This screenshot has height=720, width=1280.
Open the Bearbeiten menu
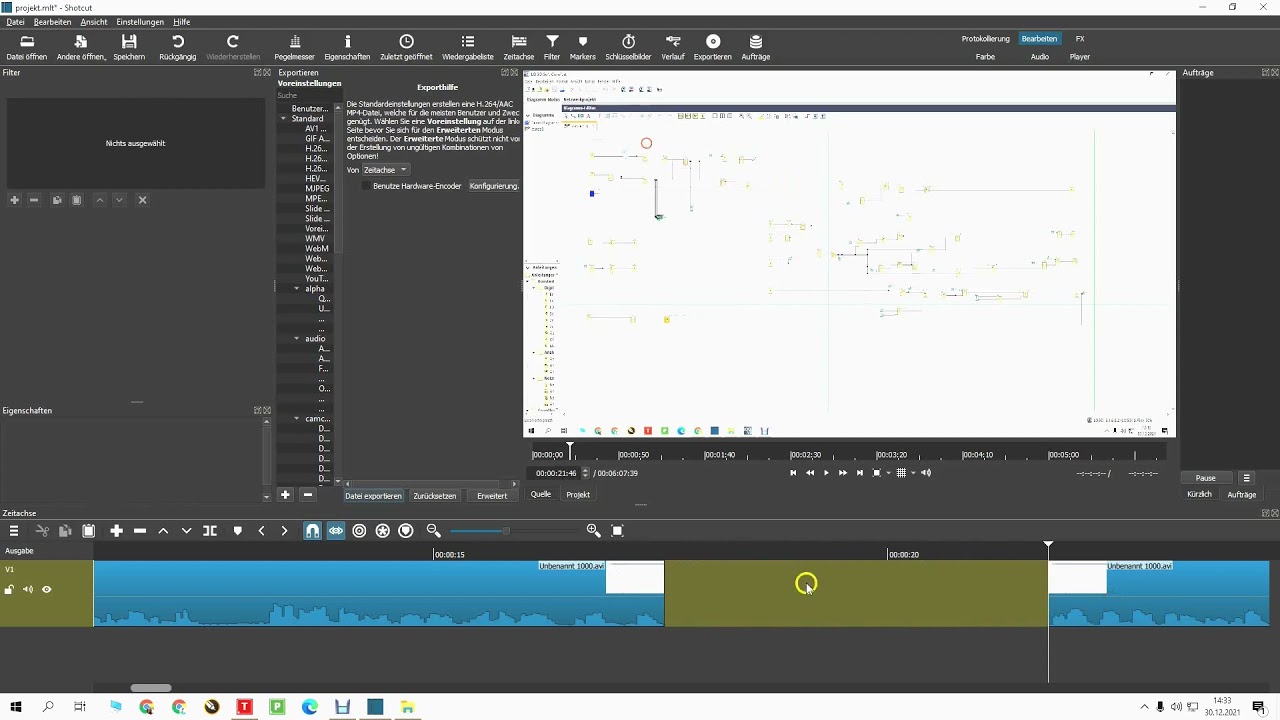52,22
